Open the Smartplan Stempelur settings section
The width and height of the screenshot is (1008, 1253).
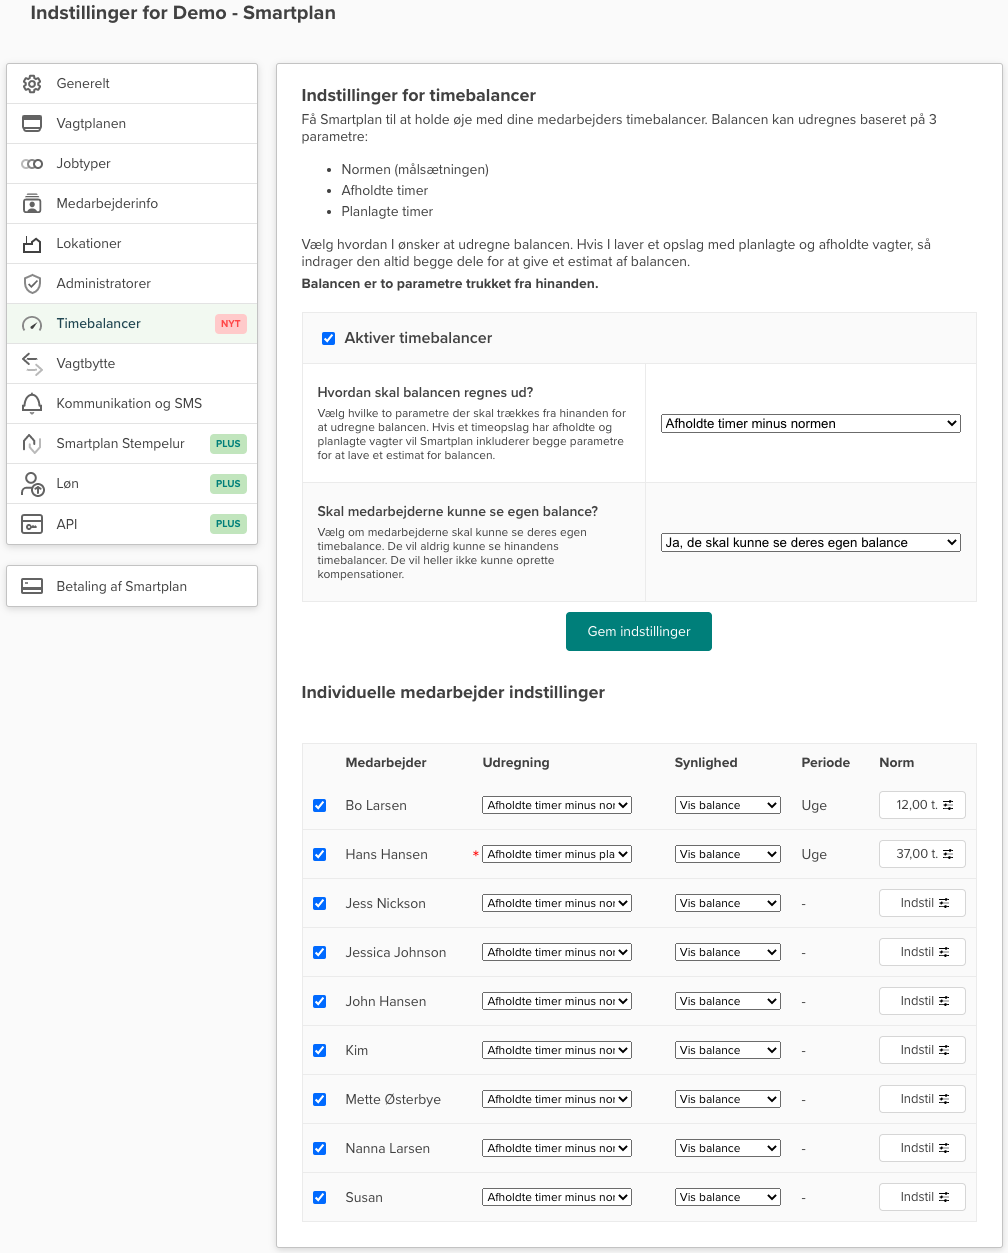(120, 444)
